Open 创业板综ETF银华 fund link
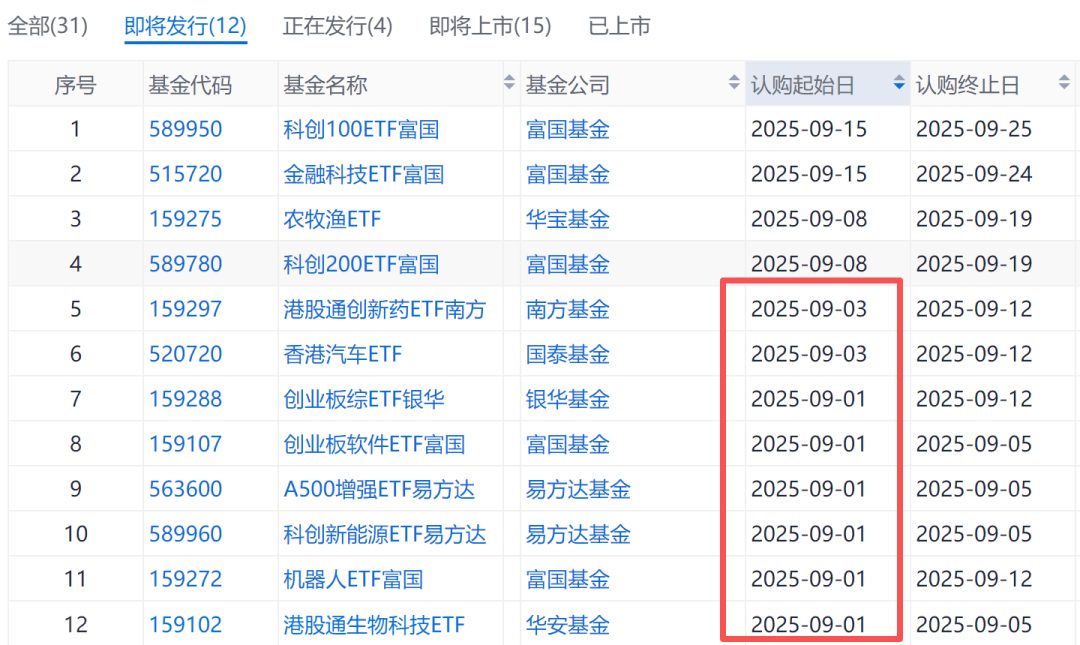 point(363,399)
